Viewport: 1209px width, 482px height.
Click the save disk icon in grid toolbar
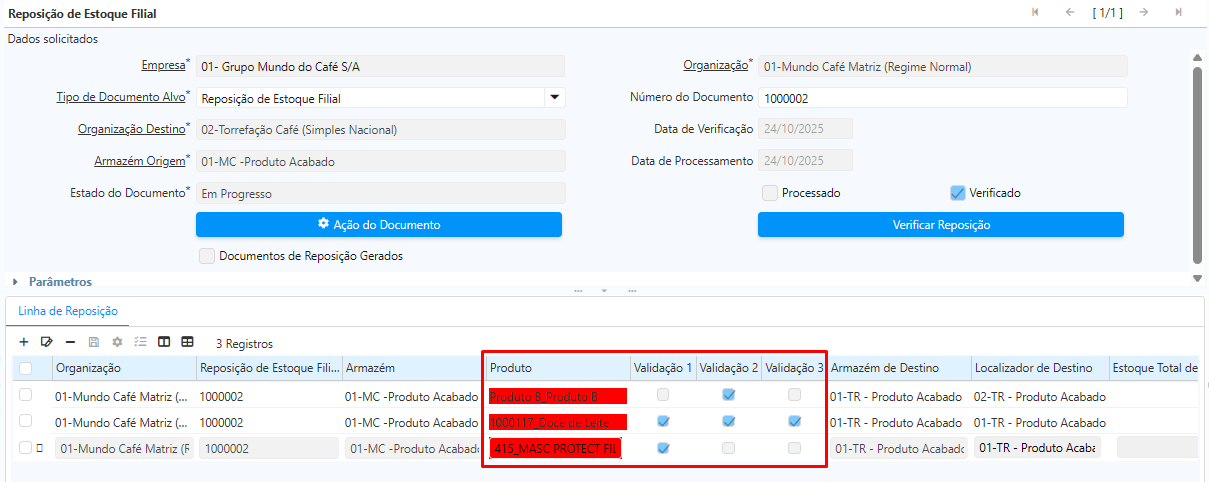[x=94, y=342]
